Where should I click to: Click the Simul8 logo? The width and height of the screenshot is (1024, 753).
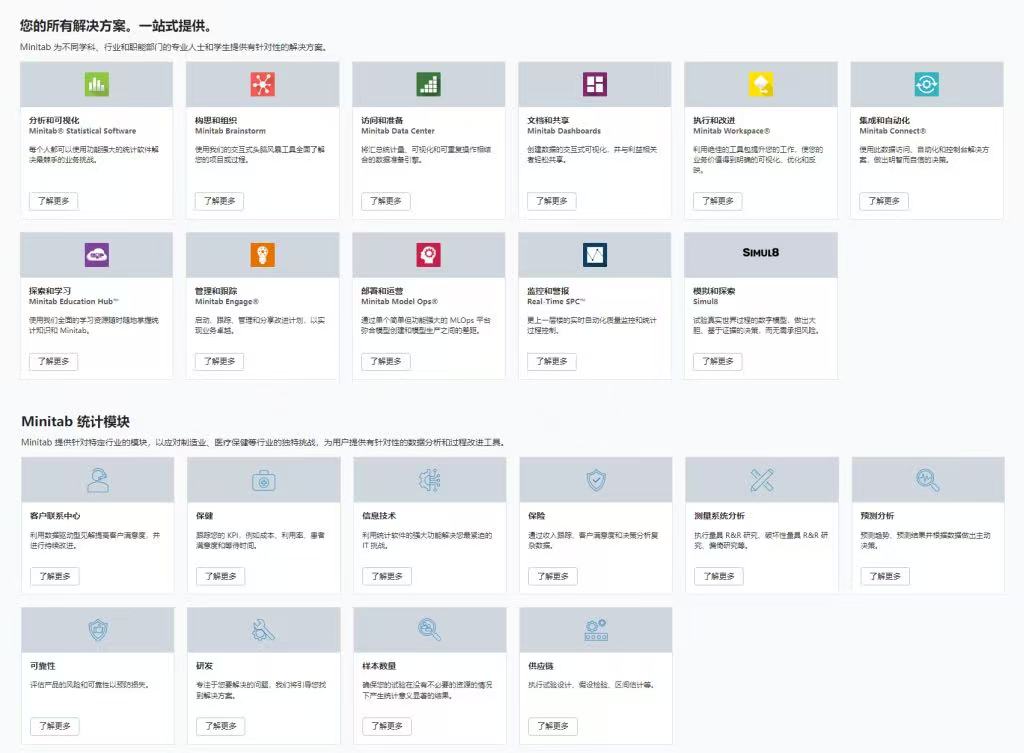(x=760, y=253)
